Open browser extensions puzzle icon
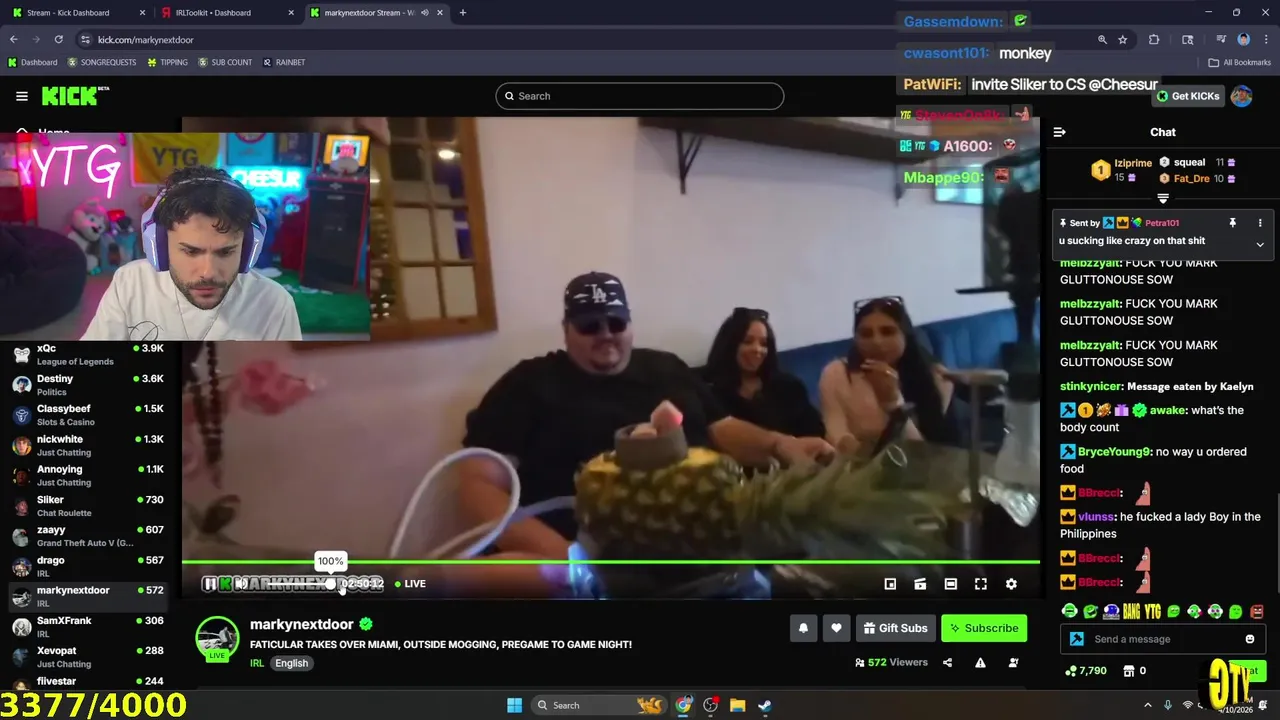Image resolution: width=1280 pixels, height=720 pixels. [1154, 39]
